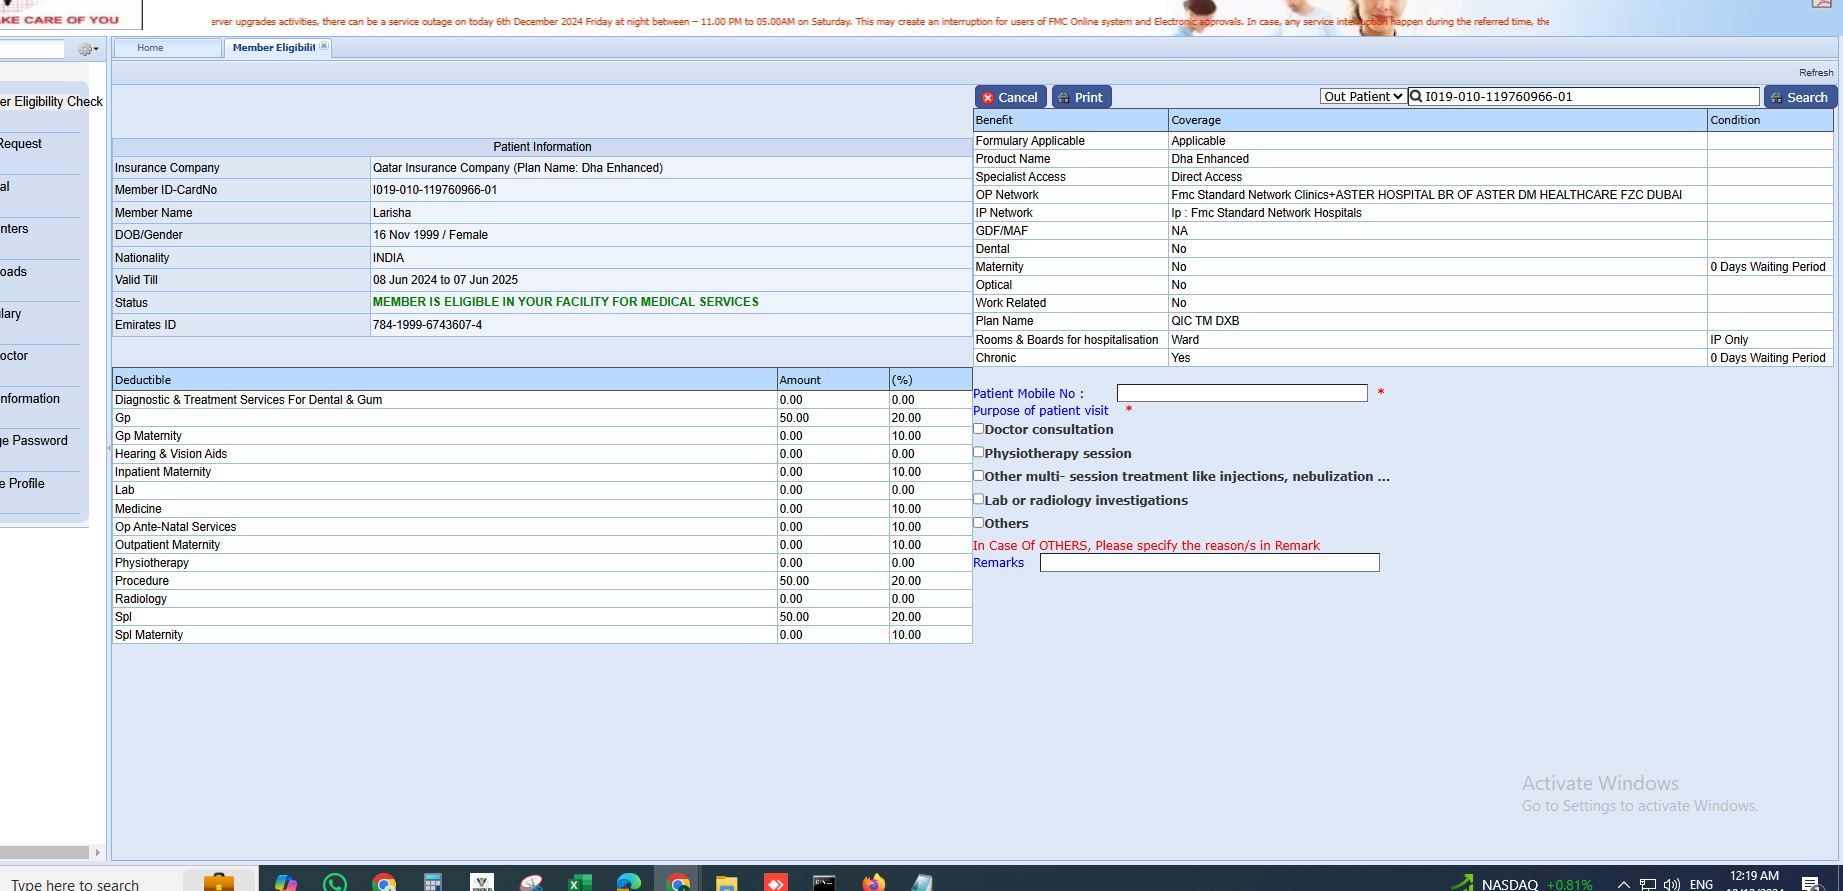Open Microsoft Edge from the taskbar

[x=629, y=882]
